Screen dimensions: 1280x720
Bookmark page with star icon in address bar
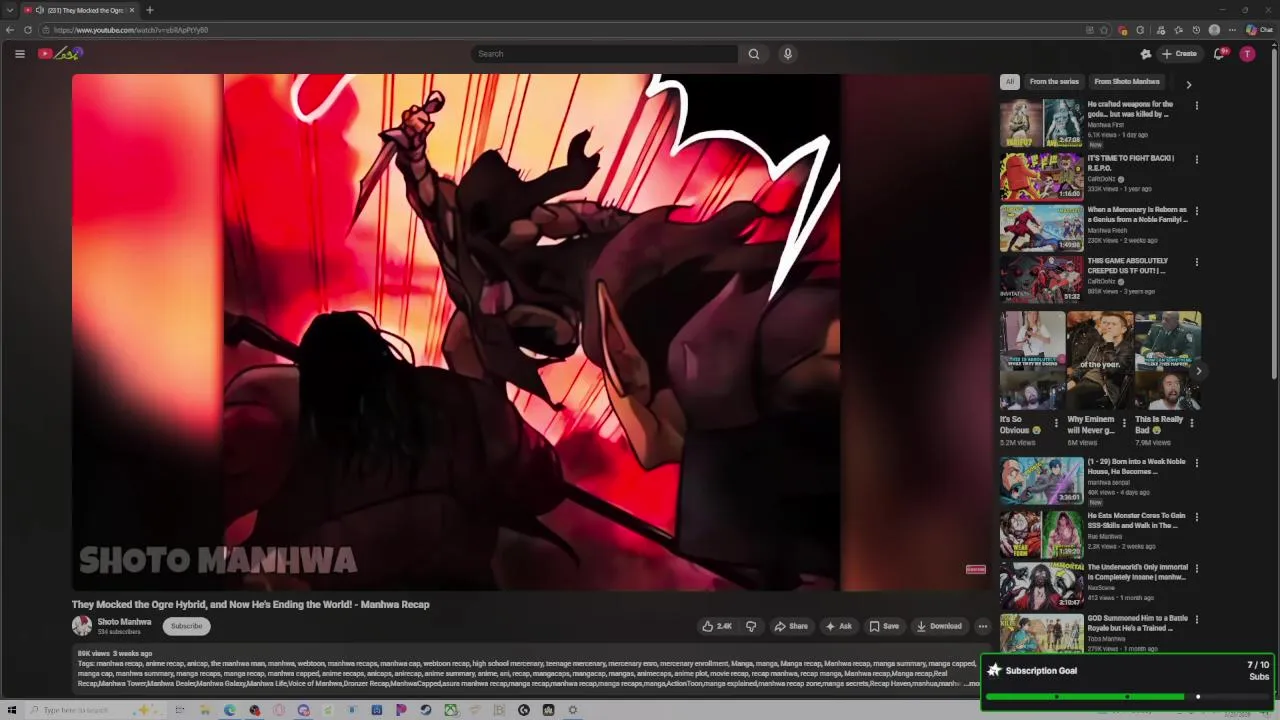coord(1104,30)
